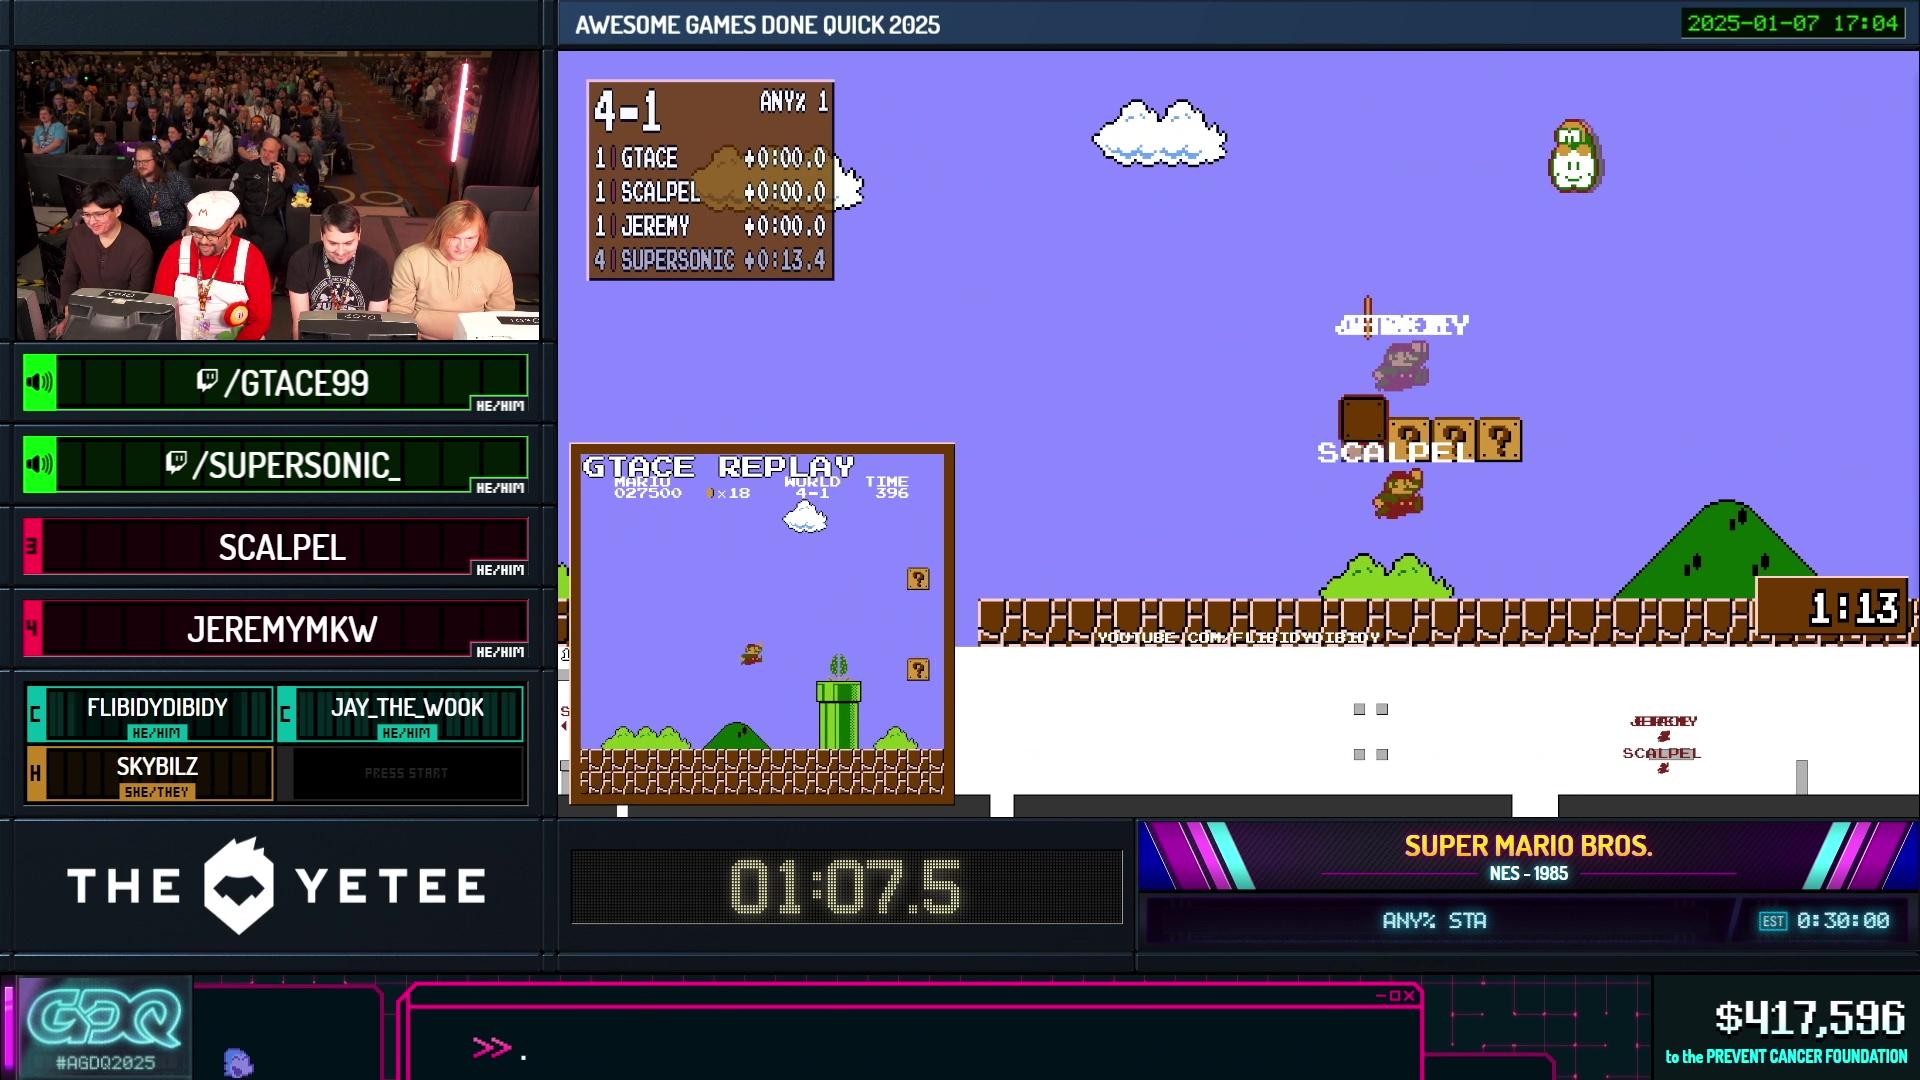Click the TIME 396 counter in replay HUD
This screenshot has height=1080, width=1920.
pyautogui.click(x=888, y=487)
